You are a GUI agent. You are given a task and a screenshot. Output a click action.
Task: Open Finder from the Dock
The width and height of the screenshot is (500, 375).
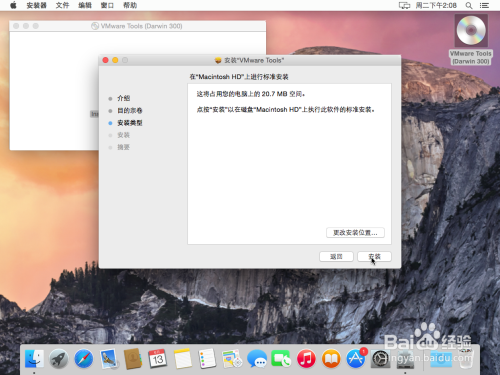tap(34, 359)
